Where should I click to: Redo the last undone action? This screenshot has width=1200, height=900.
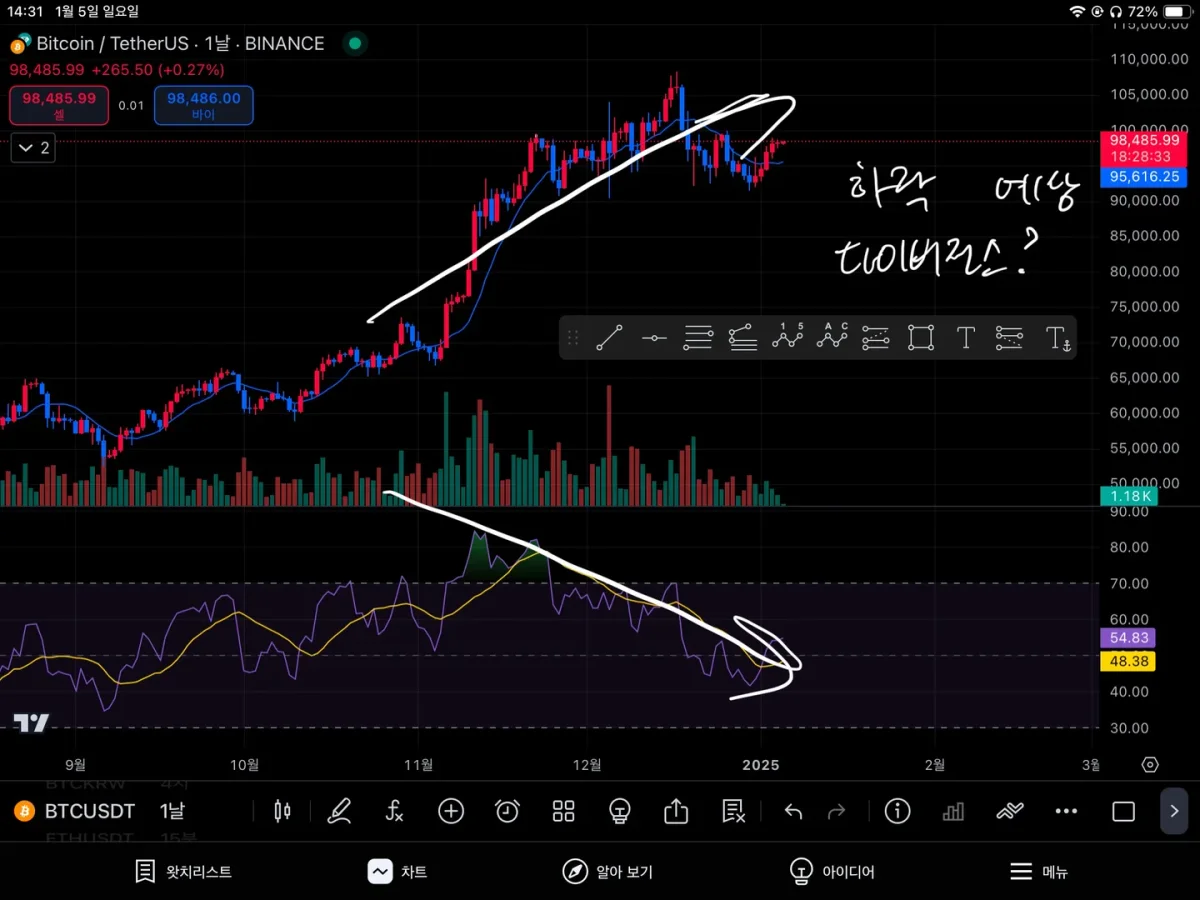tap(837, 811)
